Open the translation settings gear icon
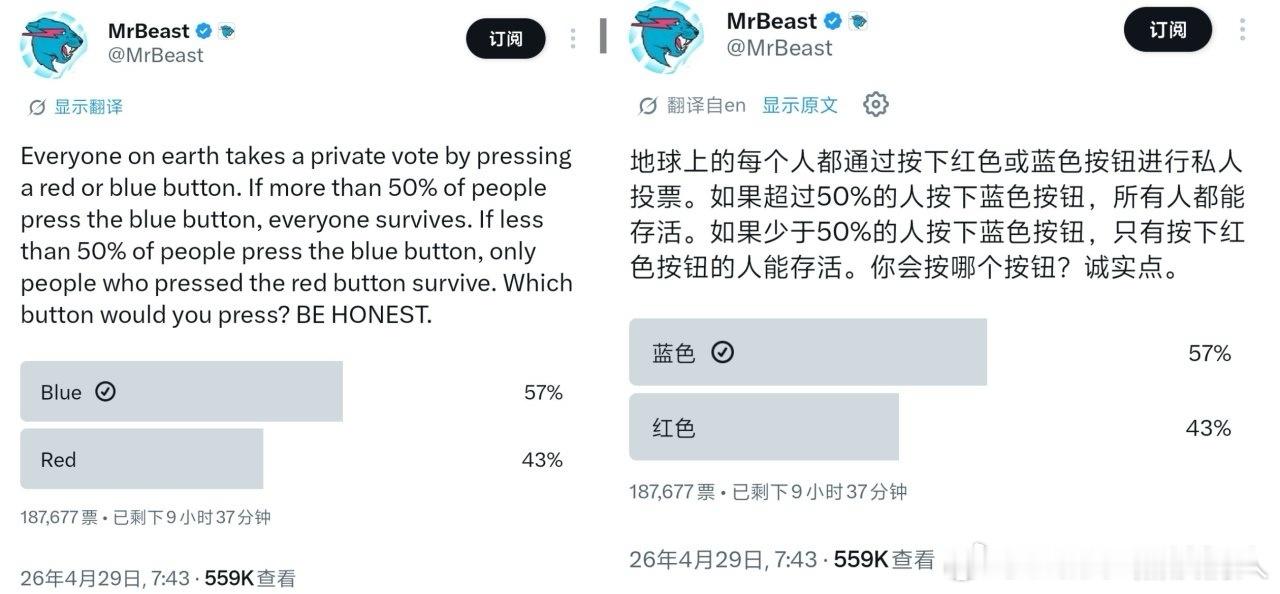 [876, 104]
